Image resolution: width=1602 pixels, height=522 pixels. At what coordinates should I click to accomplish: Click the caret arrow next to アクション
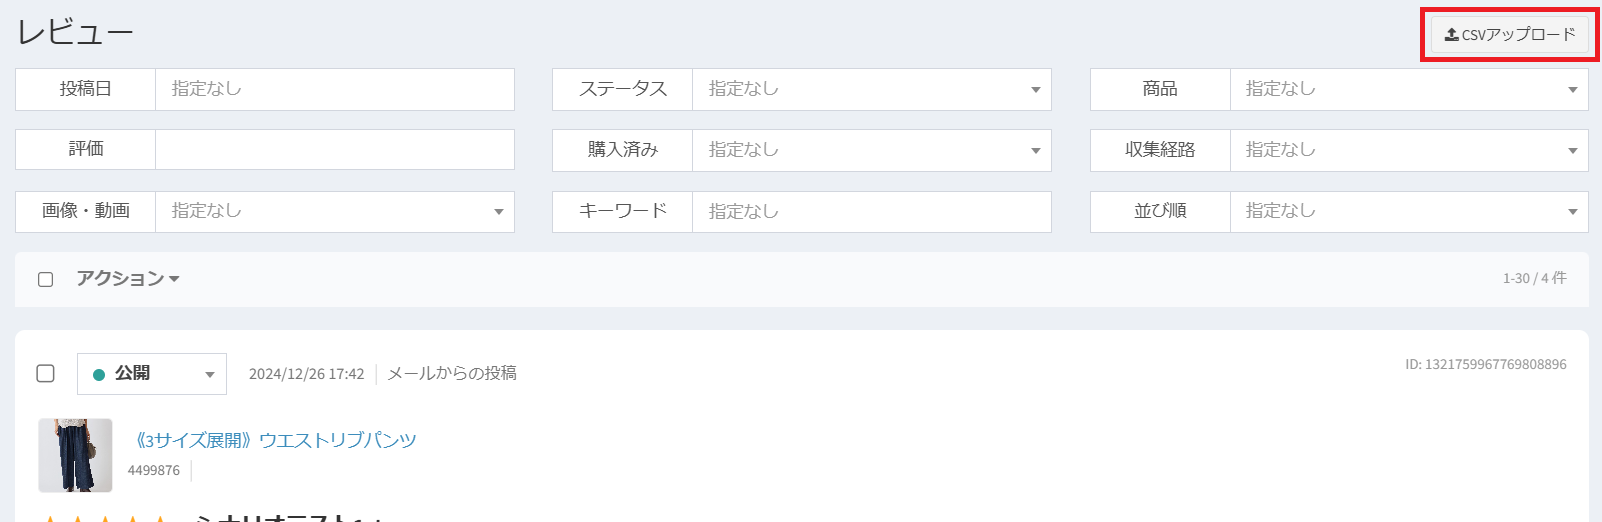(174, 279)
